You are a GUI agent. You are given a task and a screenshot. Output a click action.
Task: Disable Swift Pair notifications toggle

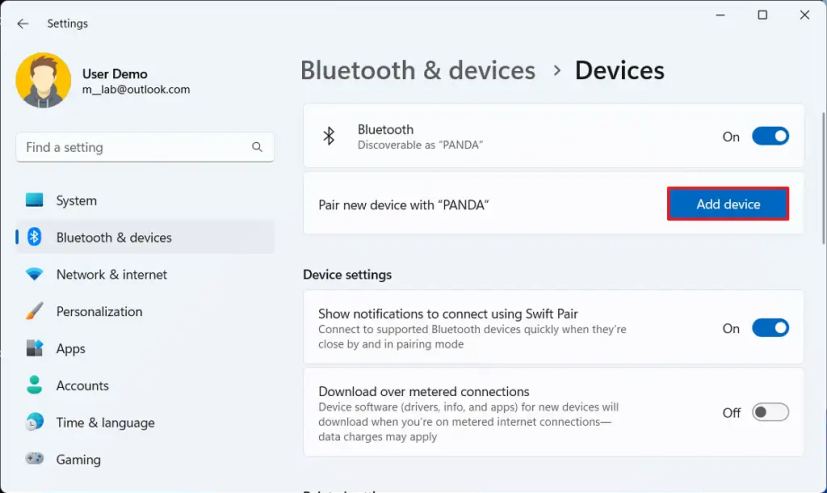click(x=770, y=328)
